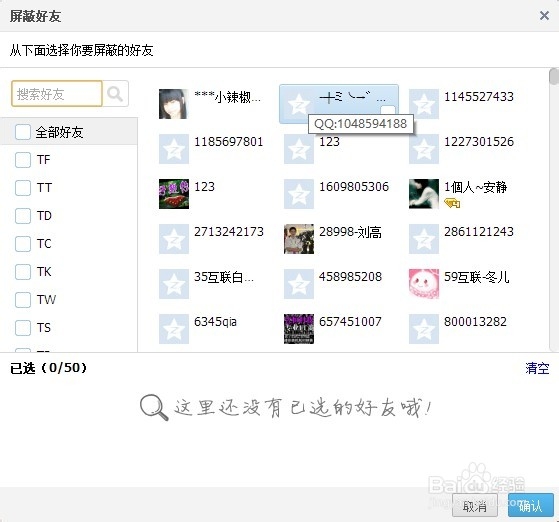Click default avatar next to 2713242173
The width and height of the screenshot is (559, 522).
(x=174, y=239)
